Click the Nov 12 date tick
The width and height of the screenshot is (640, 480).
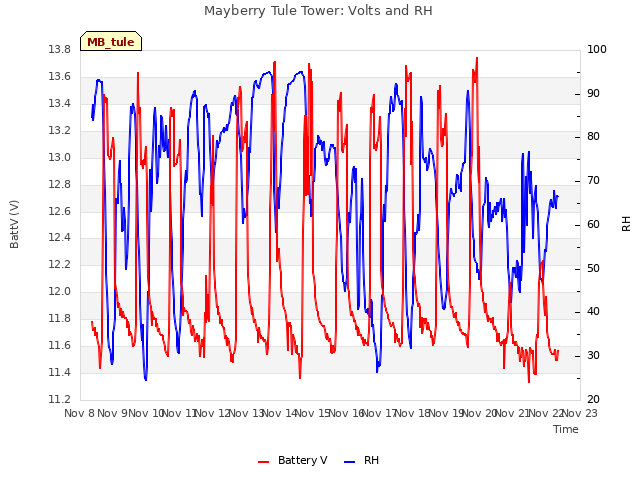(213, 413)
